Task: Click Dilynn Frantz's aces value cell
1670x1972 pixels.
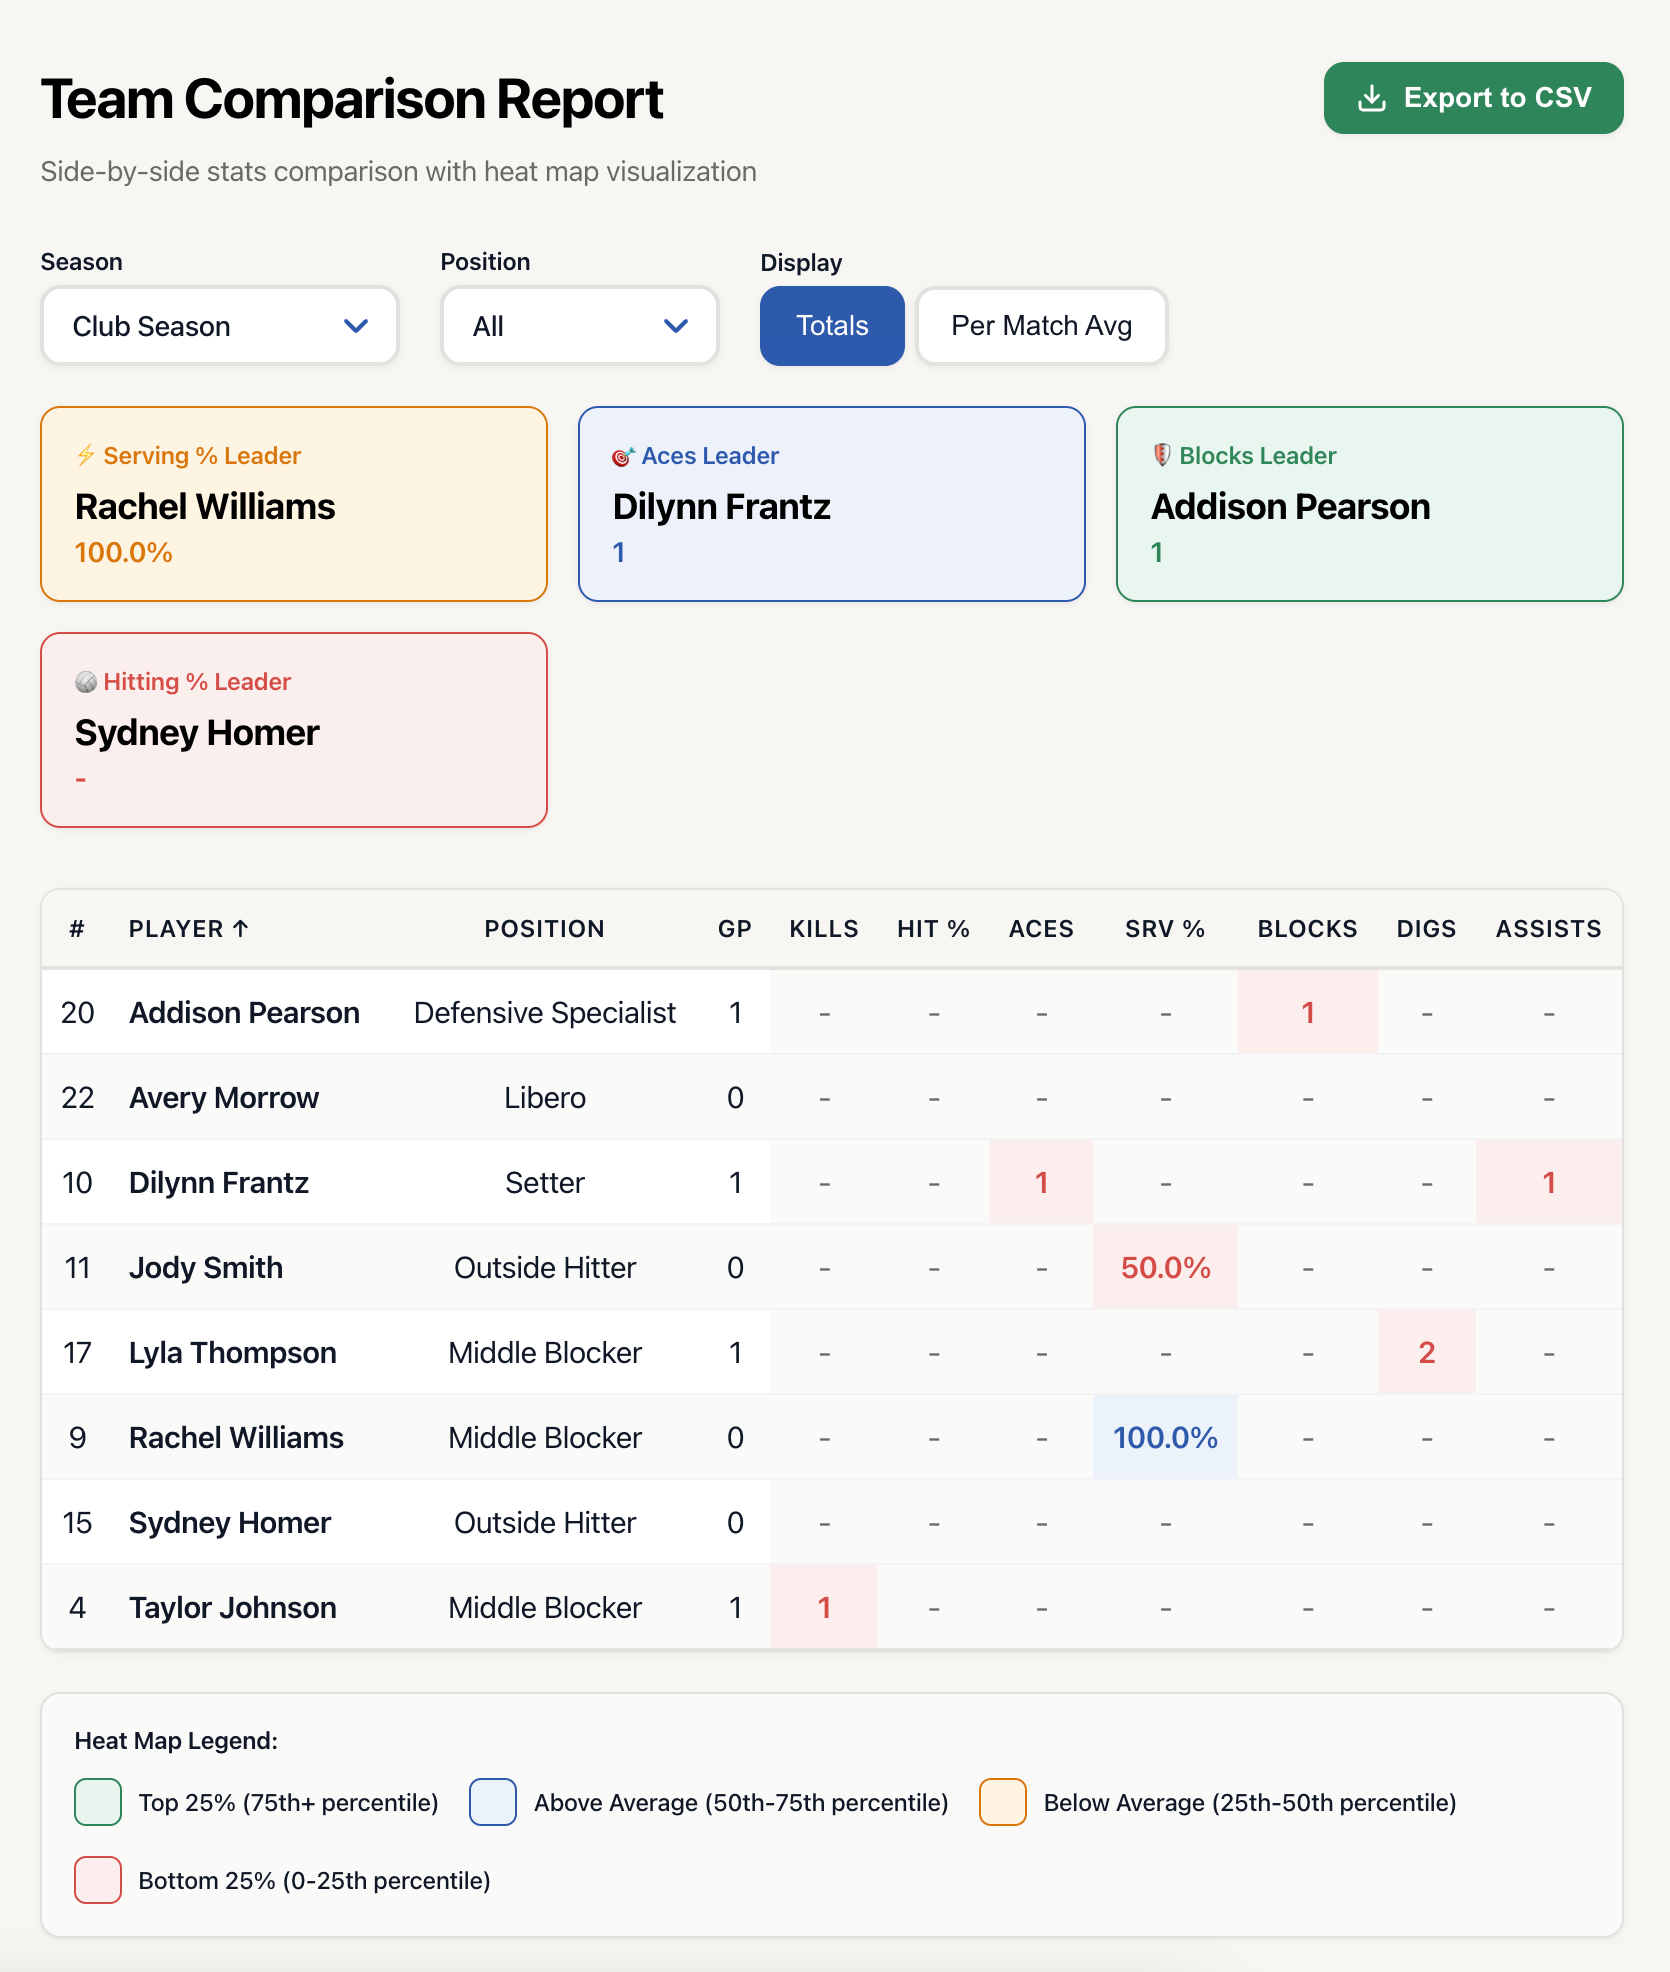Action: click(x=1041, y=1182)
